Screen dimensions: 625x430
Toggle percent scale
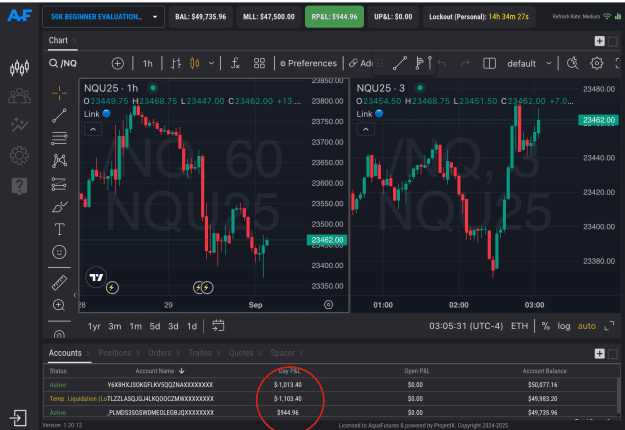[x=546, y=326]
